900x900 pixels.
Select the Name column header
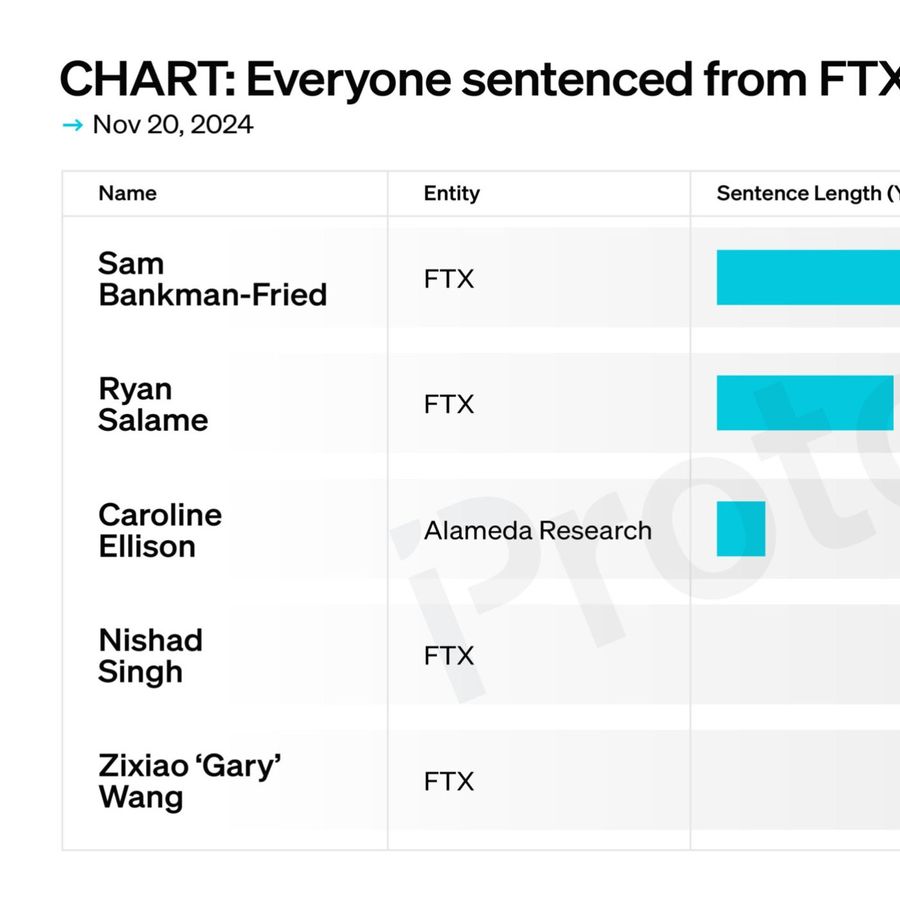tap(127, 193)
